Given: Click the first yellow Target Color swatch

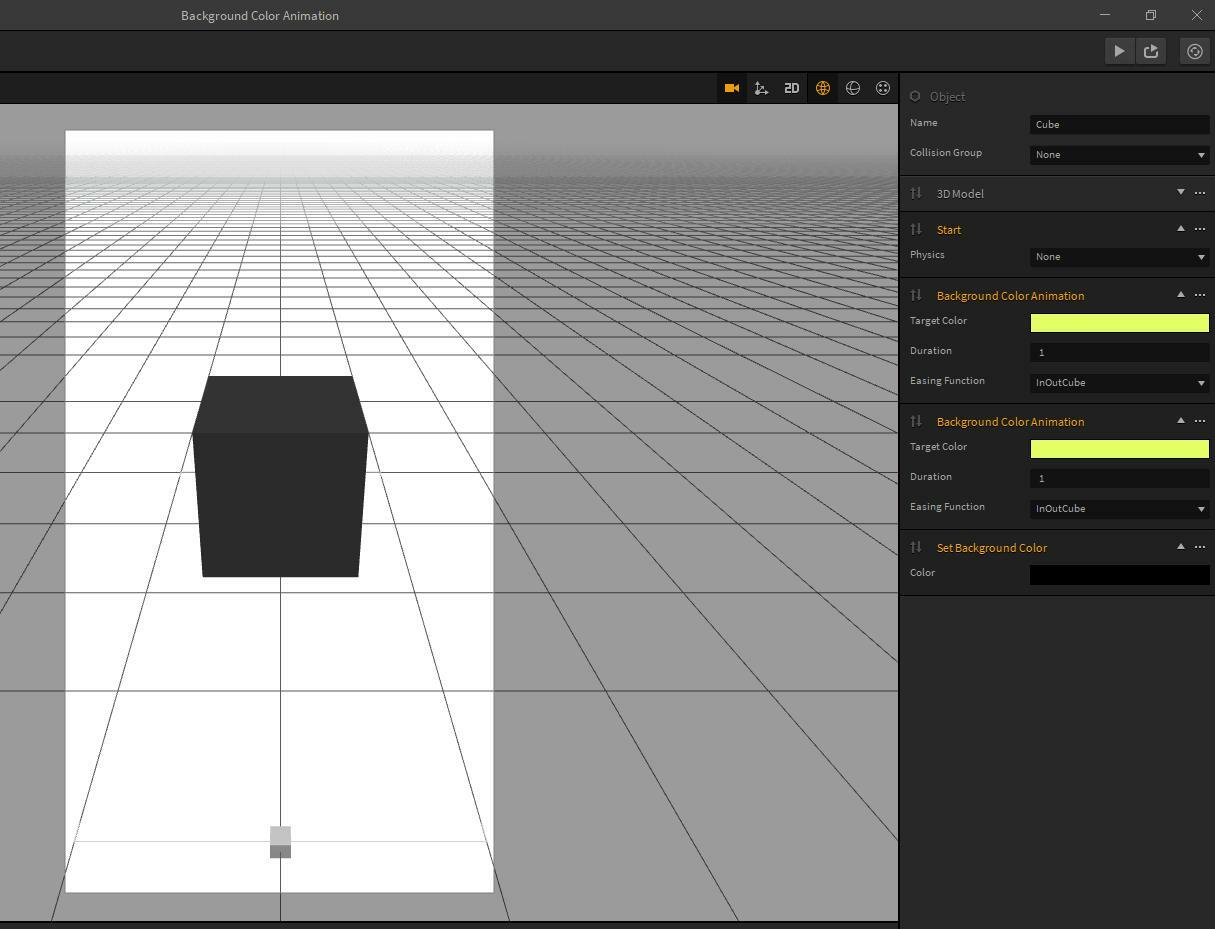Looking at the screenshot, I should pyautogui.click(x=1119, y=323).
